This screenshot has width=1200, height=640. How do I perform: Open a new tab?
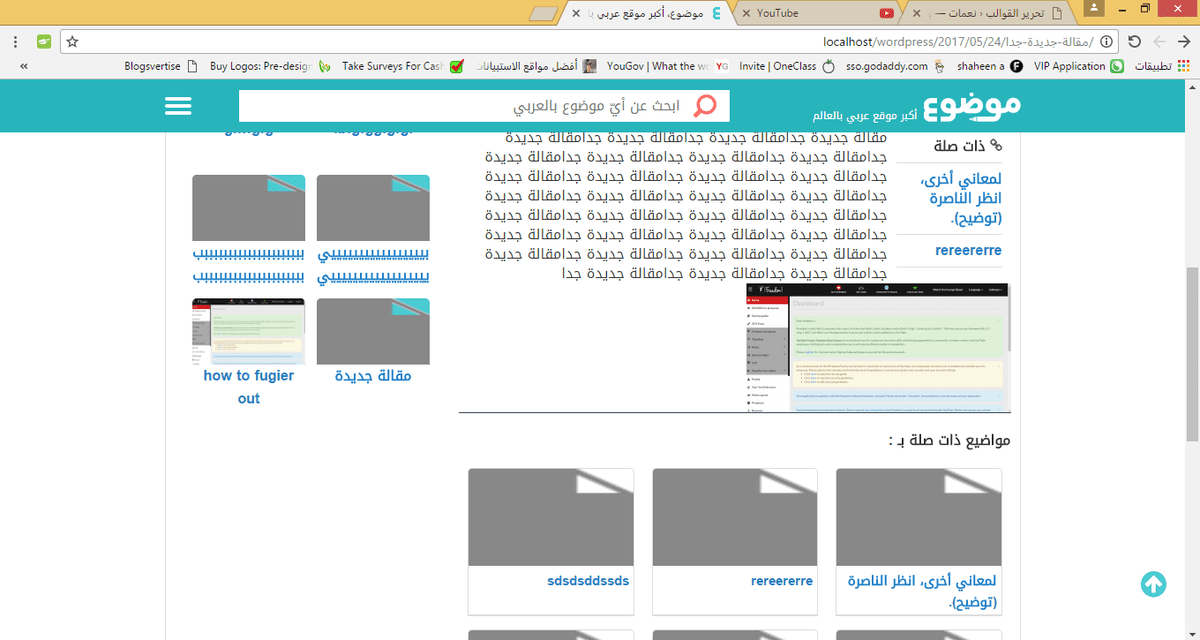(544, 13)
